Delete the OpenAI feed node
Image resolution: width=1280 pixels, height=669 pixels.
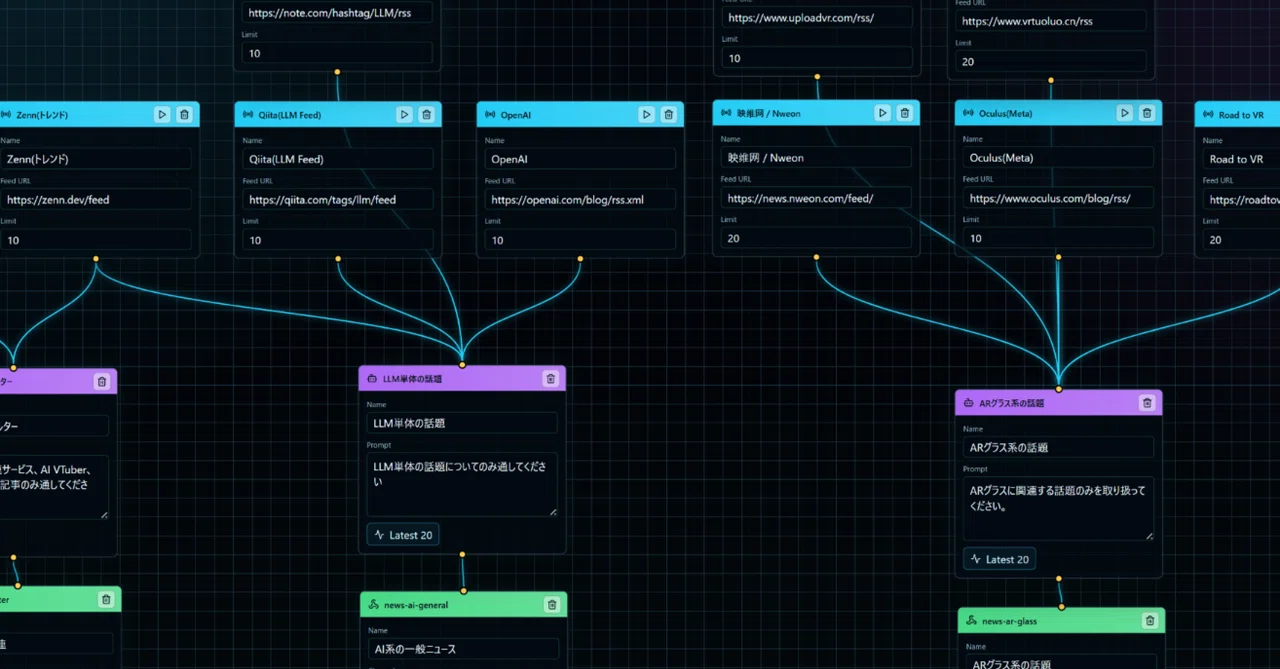point(669,115)
